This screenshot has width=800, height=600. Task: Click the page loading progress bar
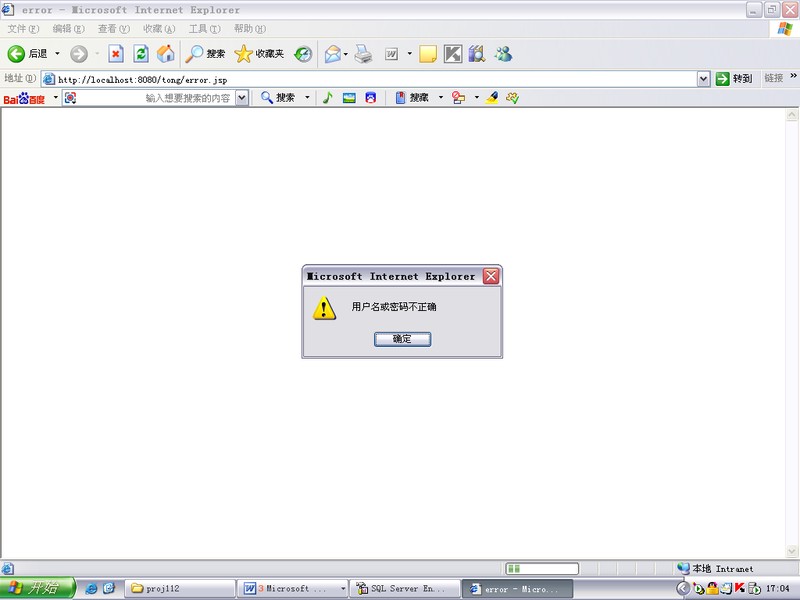542,568
